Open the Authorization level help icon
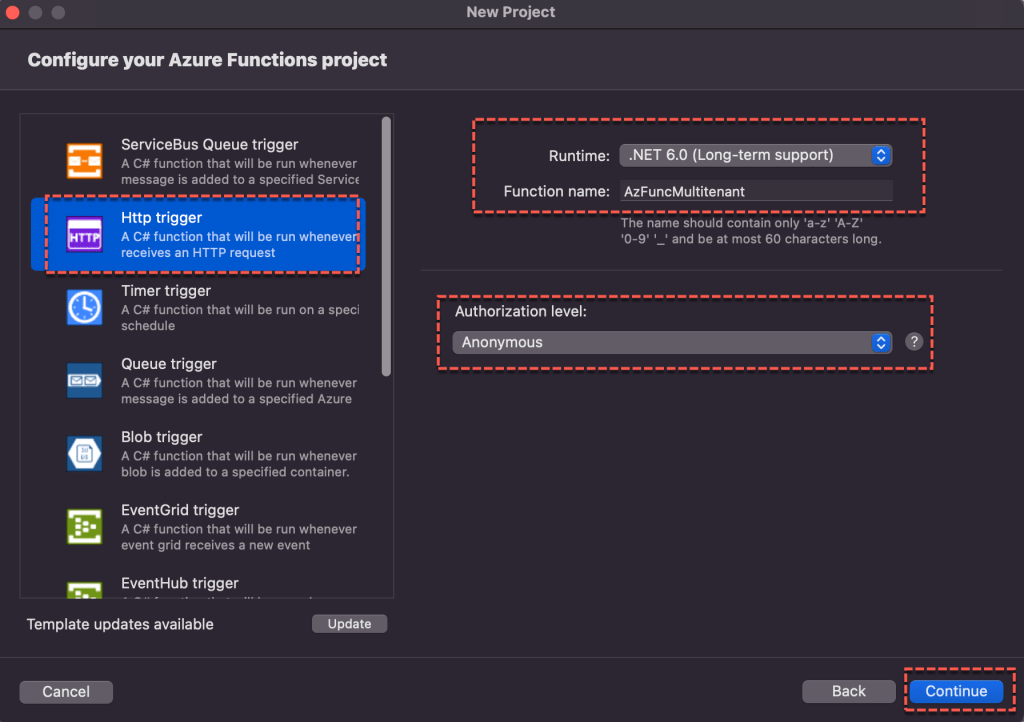1024x722 pixels. click(913, 342)
